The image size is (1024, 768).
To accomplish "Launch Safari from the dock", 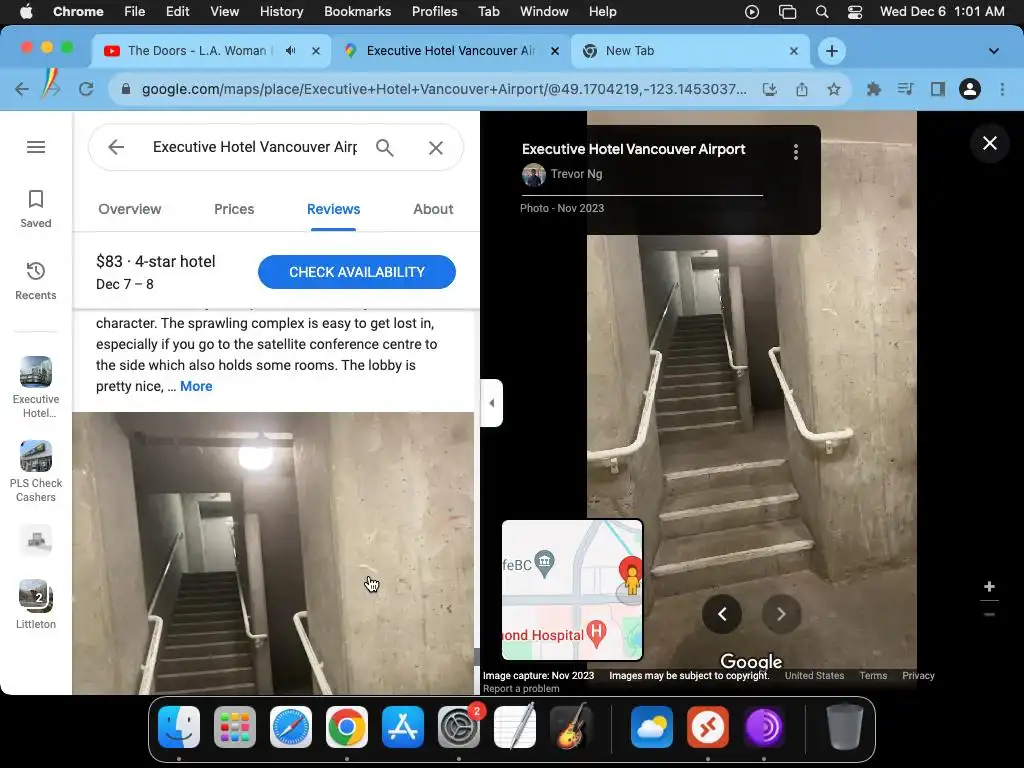I will [291, 727].
